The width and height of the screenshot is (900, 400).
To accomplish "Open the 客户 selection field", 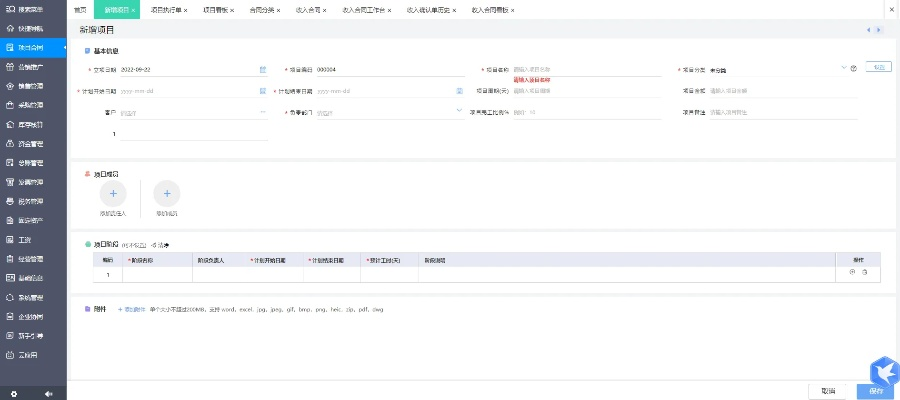I will (190, 112).
